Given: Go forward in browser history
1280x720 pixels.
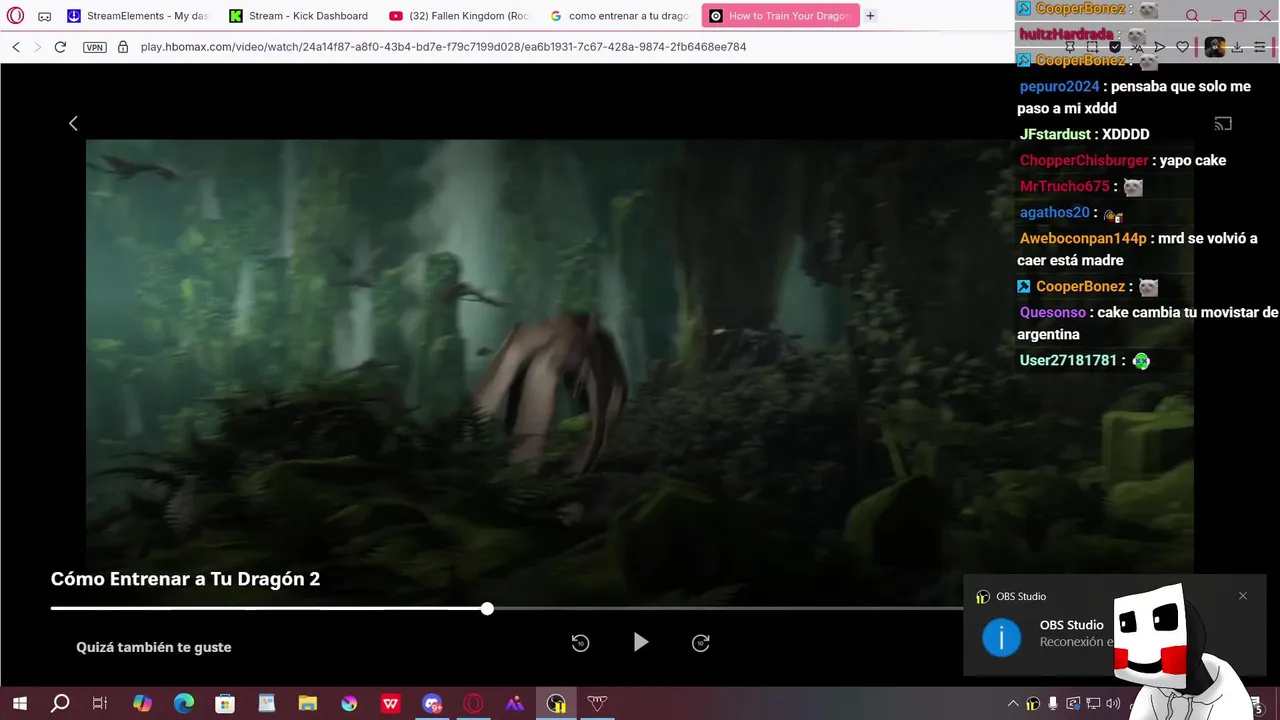Looking at the screenshot, I should (38, 47).
